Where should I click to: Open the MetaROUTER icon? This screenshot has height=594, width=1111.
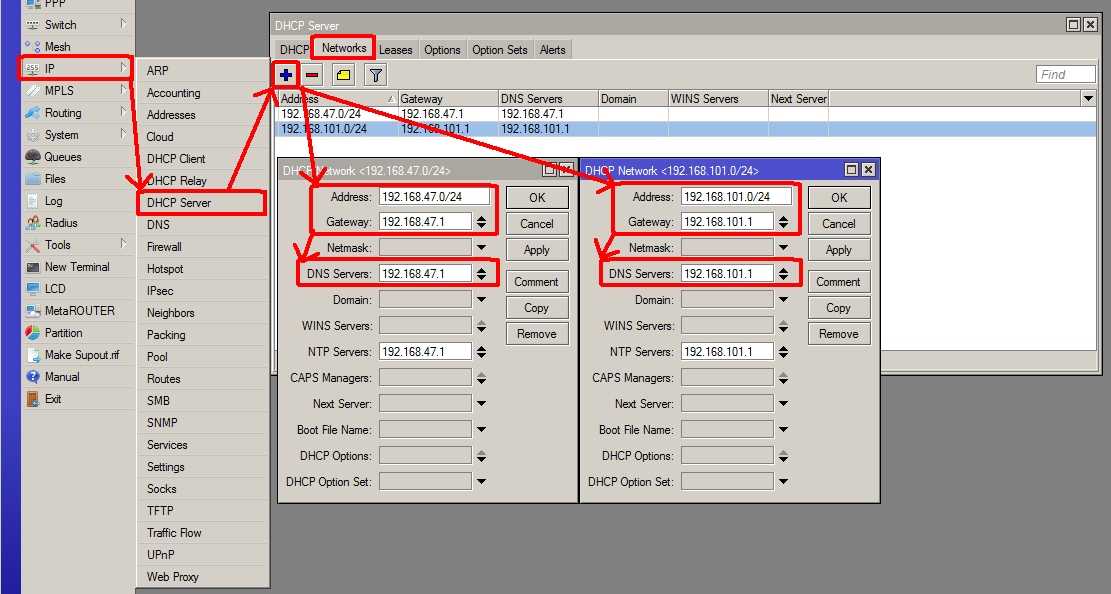pos(33,311)
